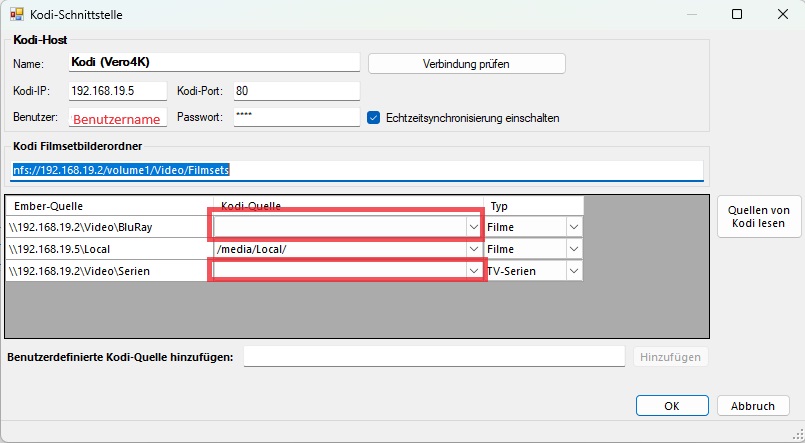Toggle Echtzeitsynchronisierung einschalten checkbox
The width and height of the screenshot is (805, 443).
tap(373, 118)
